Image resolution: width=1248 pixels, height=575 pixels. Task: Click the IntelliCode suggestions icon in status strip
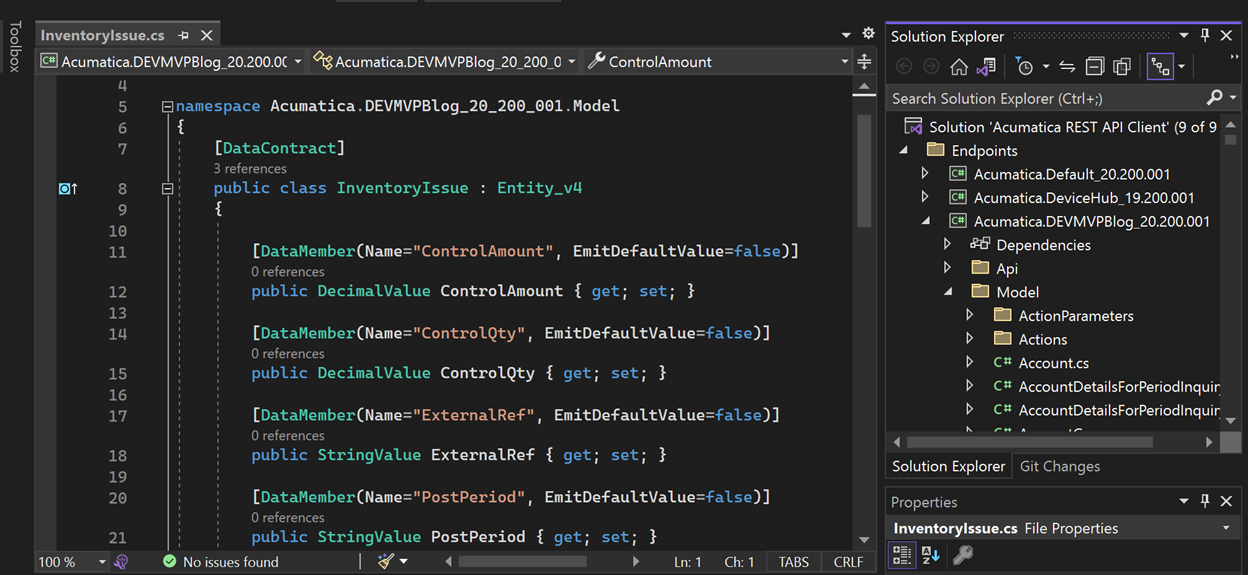tap(121, 562)
